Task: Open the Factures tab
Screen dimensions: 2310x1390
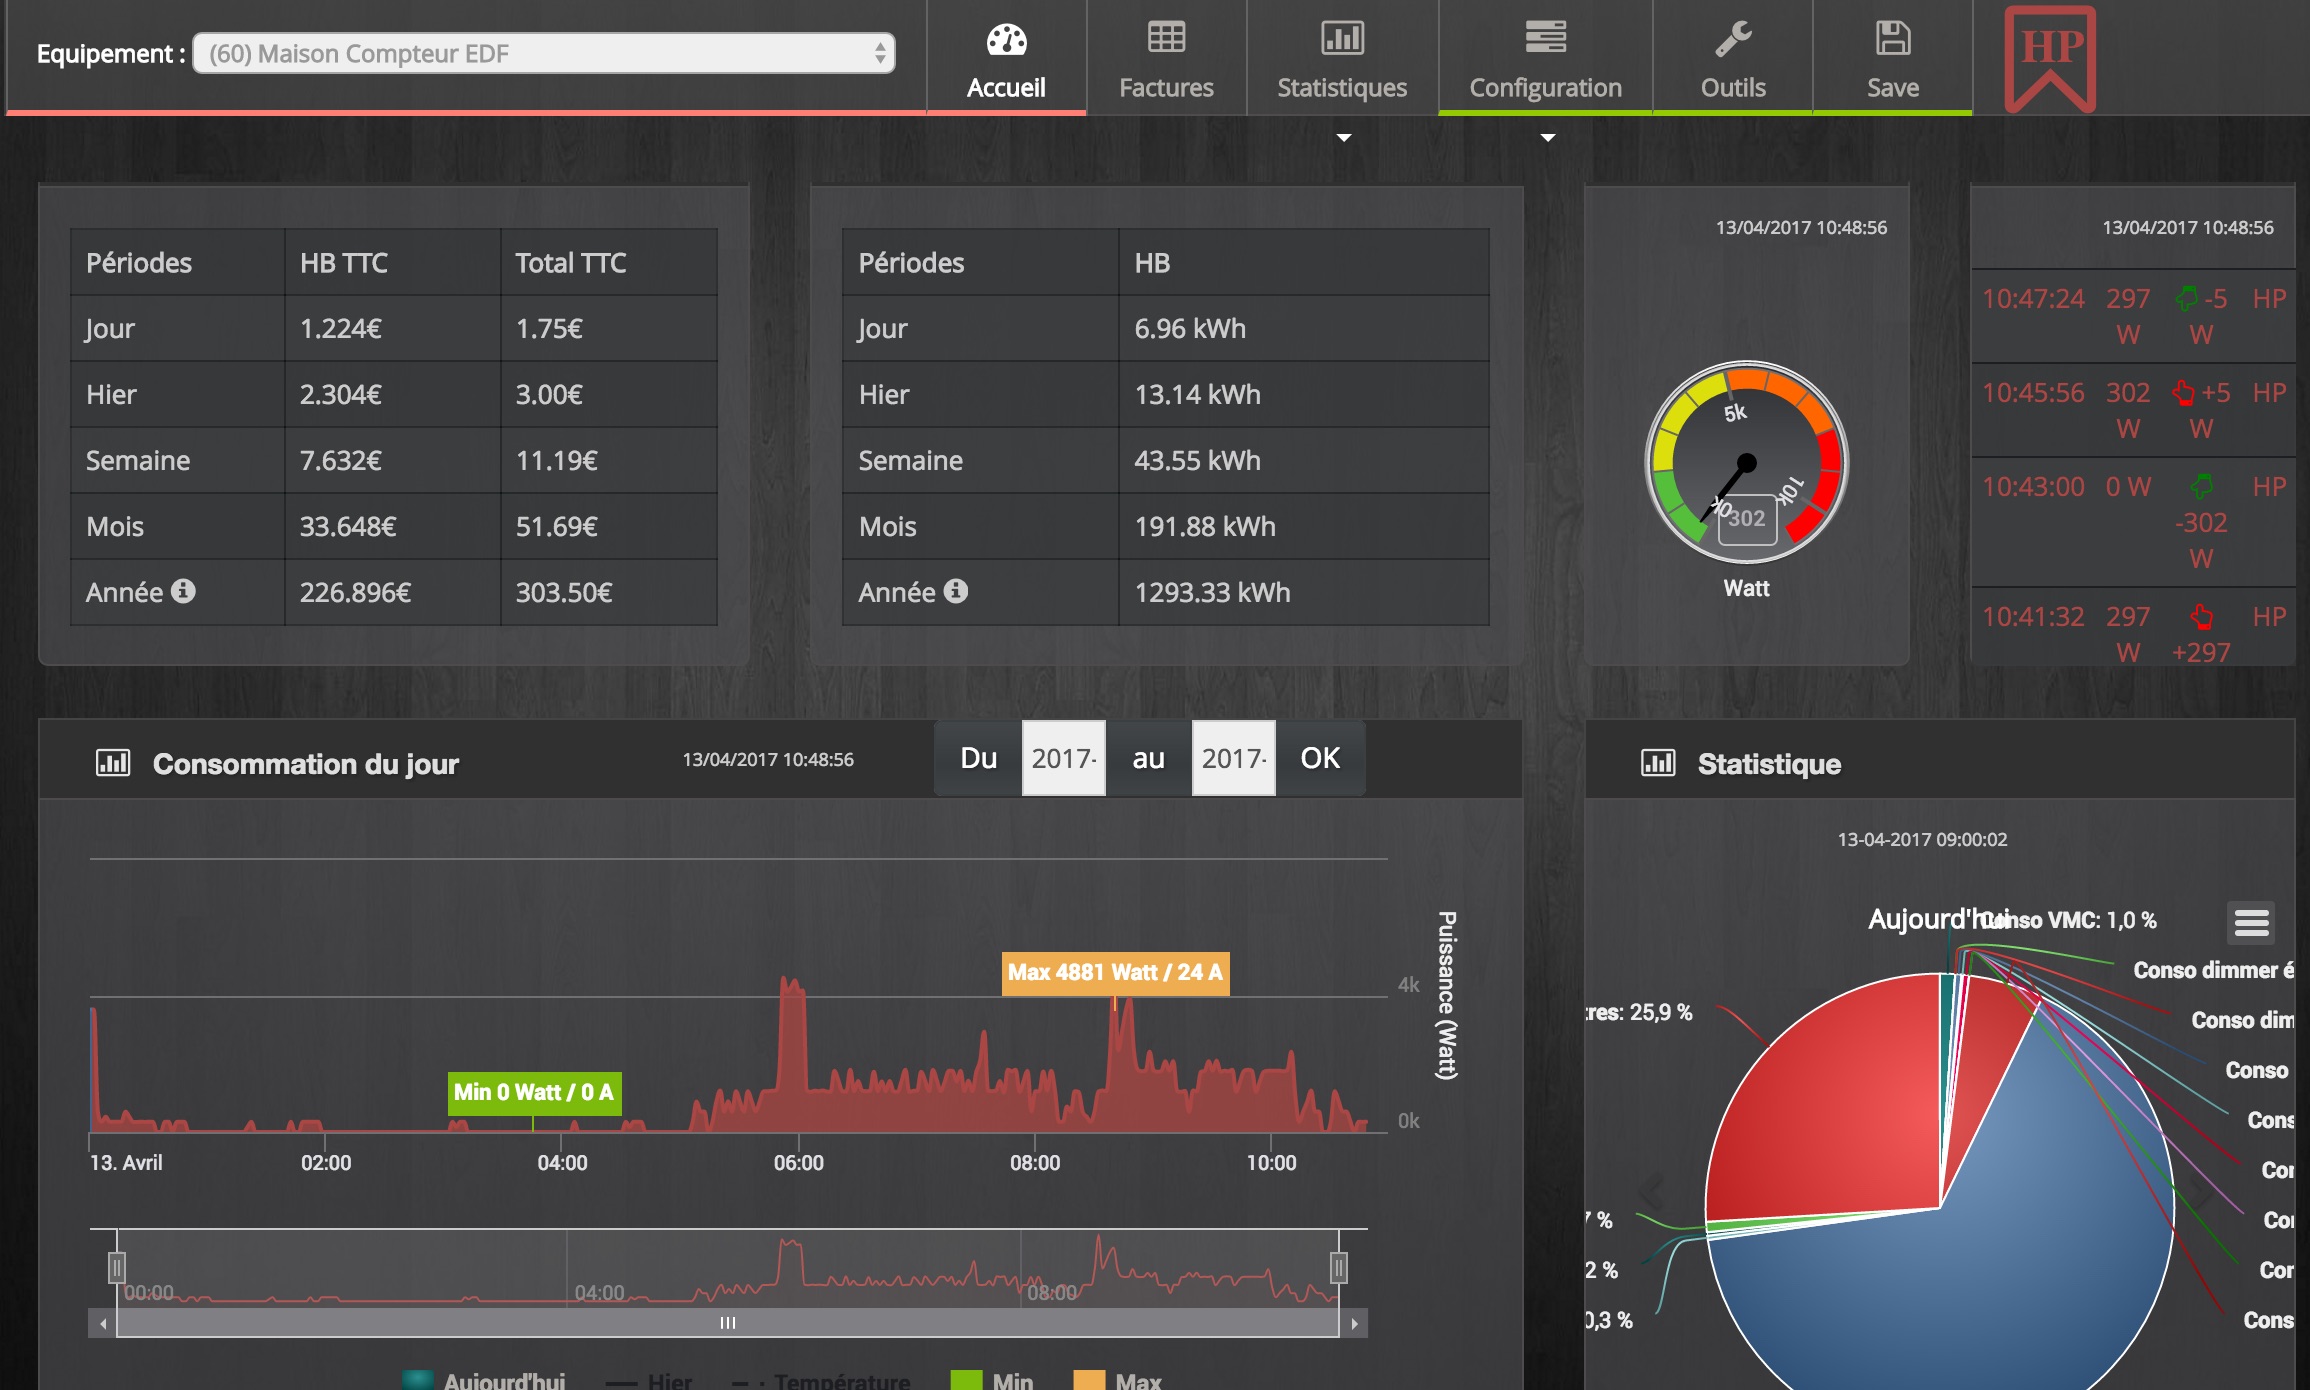Action: tap(1166, 58)
